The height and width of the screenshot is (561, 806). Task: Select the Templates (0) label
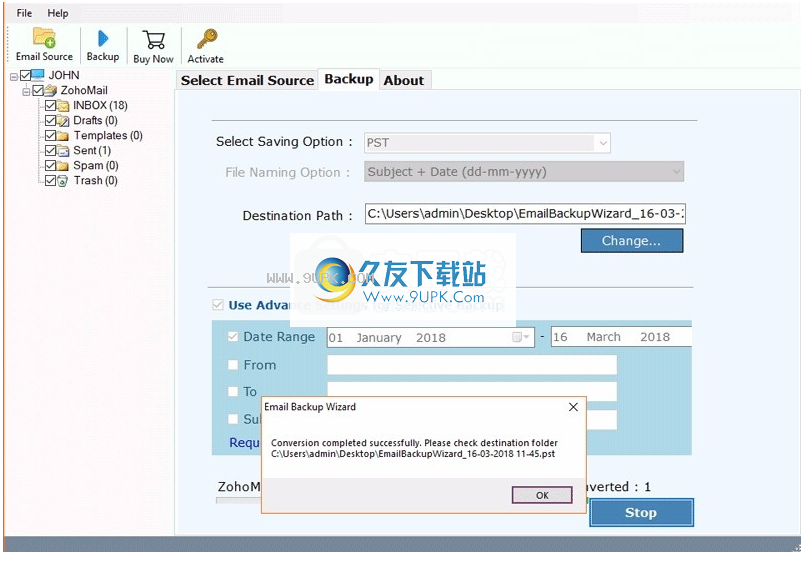point(108,136)
